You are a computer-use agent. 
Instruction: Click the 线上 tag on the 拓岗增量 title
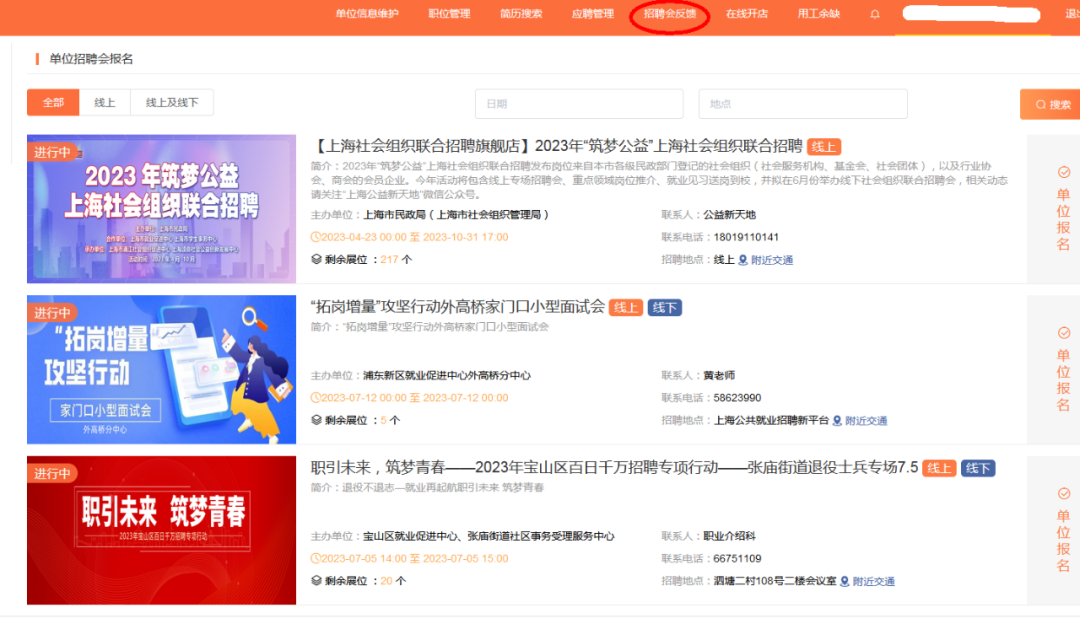click(x=626, y=307)
